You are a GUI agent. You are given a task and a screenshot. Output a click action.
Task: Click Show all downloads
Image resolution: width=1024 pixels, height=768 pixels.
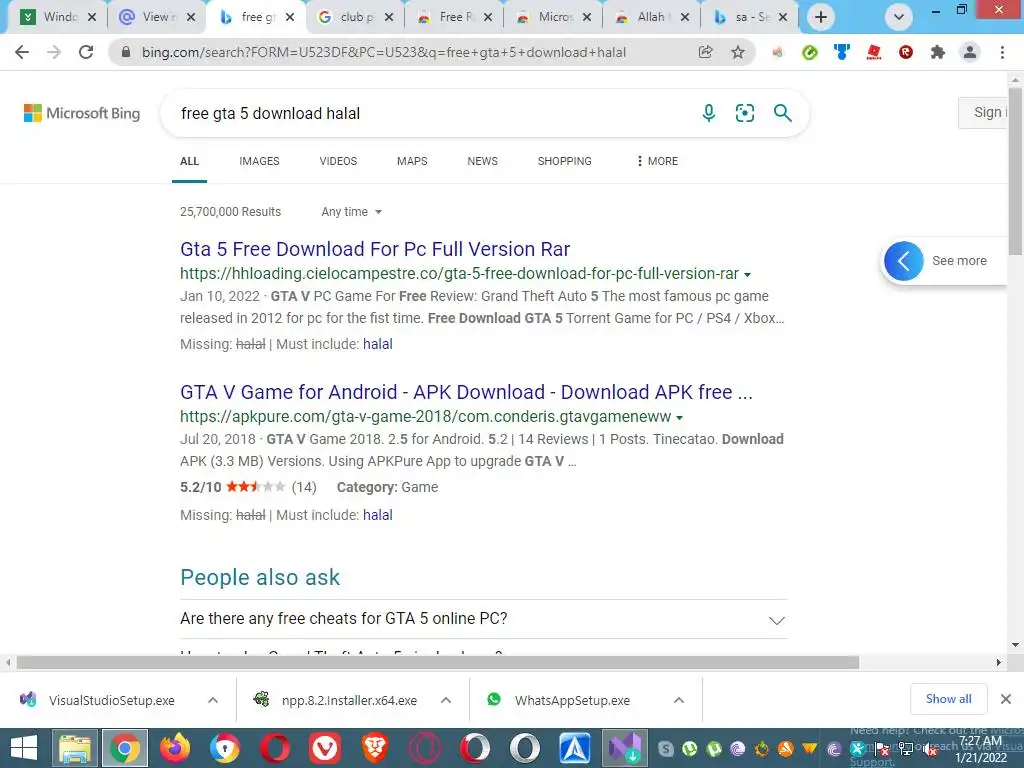[x=948, y=699]
